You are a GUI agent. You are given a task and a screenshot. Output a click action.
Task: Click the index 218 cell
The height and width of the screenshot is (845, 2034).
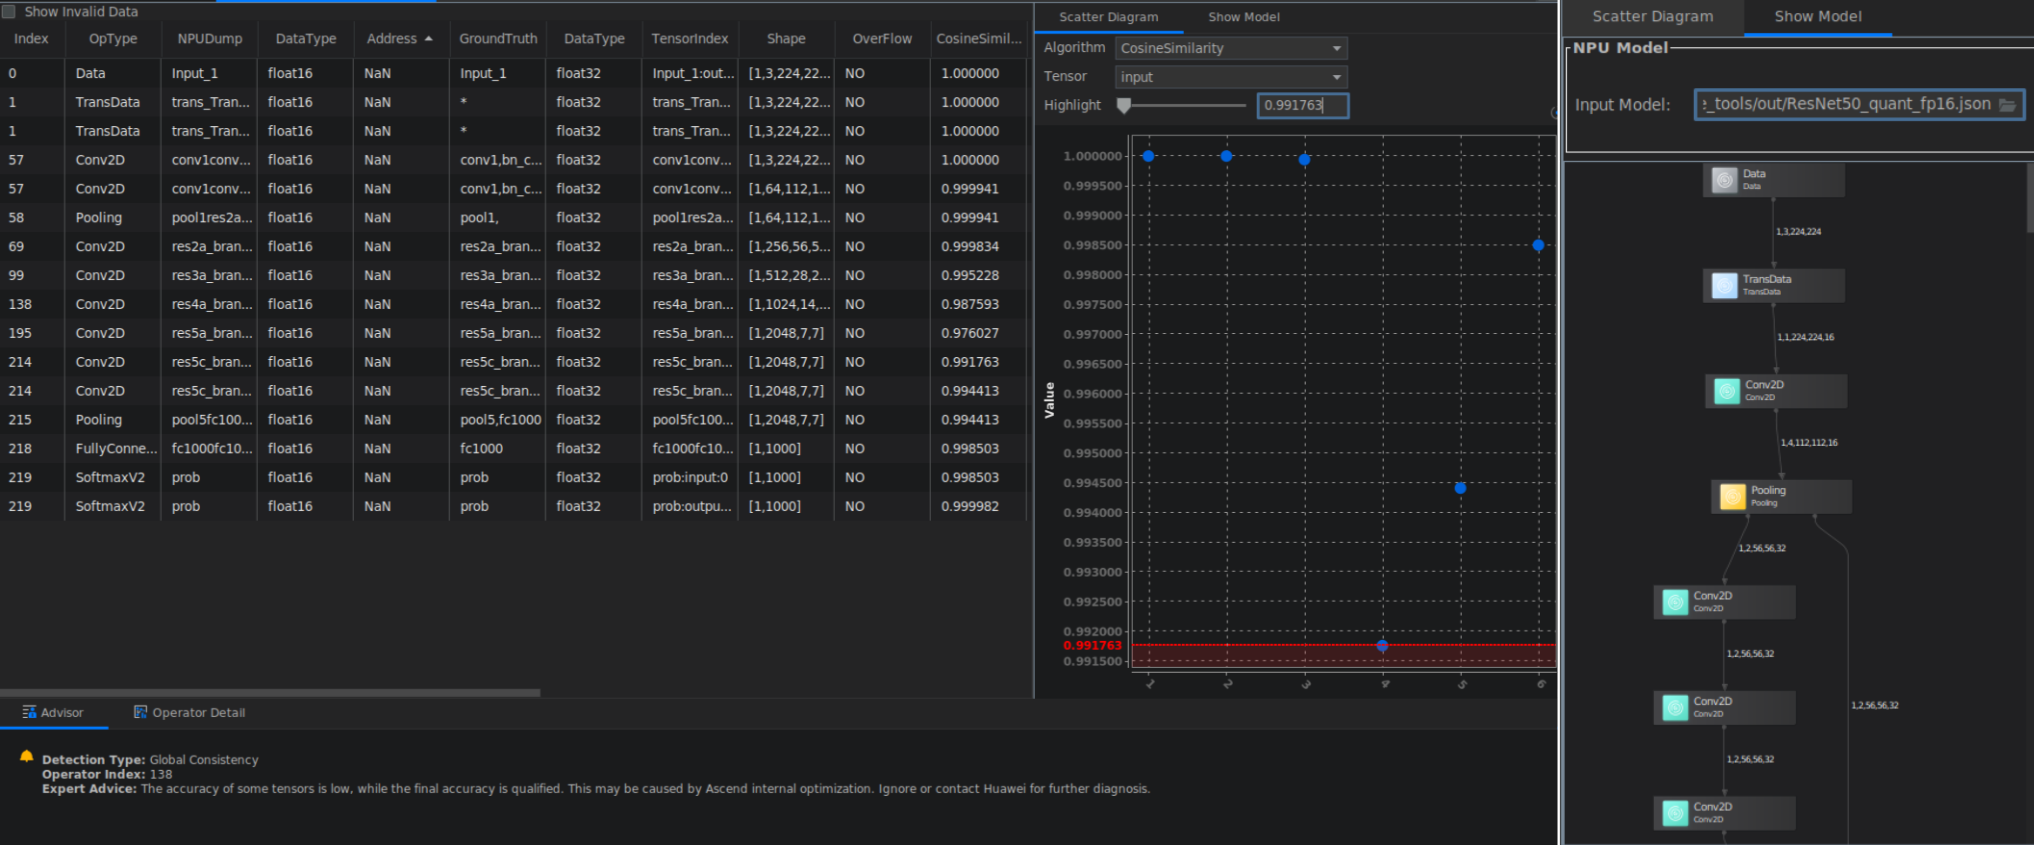(32, 448)
